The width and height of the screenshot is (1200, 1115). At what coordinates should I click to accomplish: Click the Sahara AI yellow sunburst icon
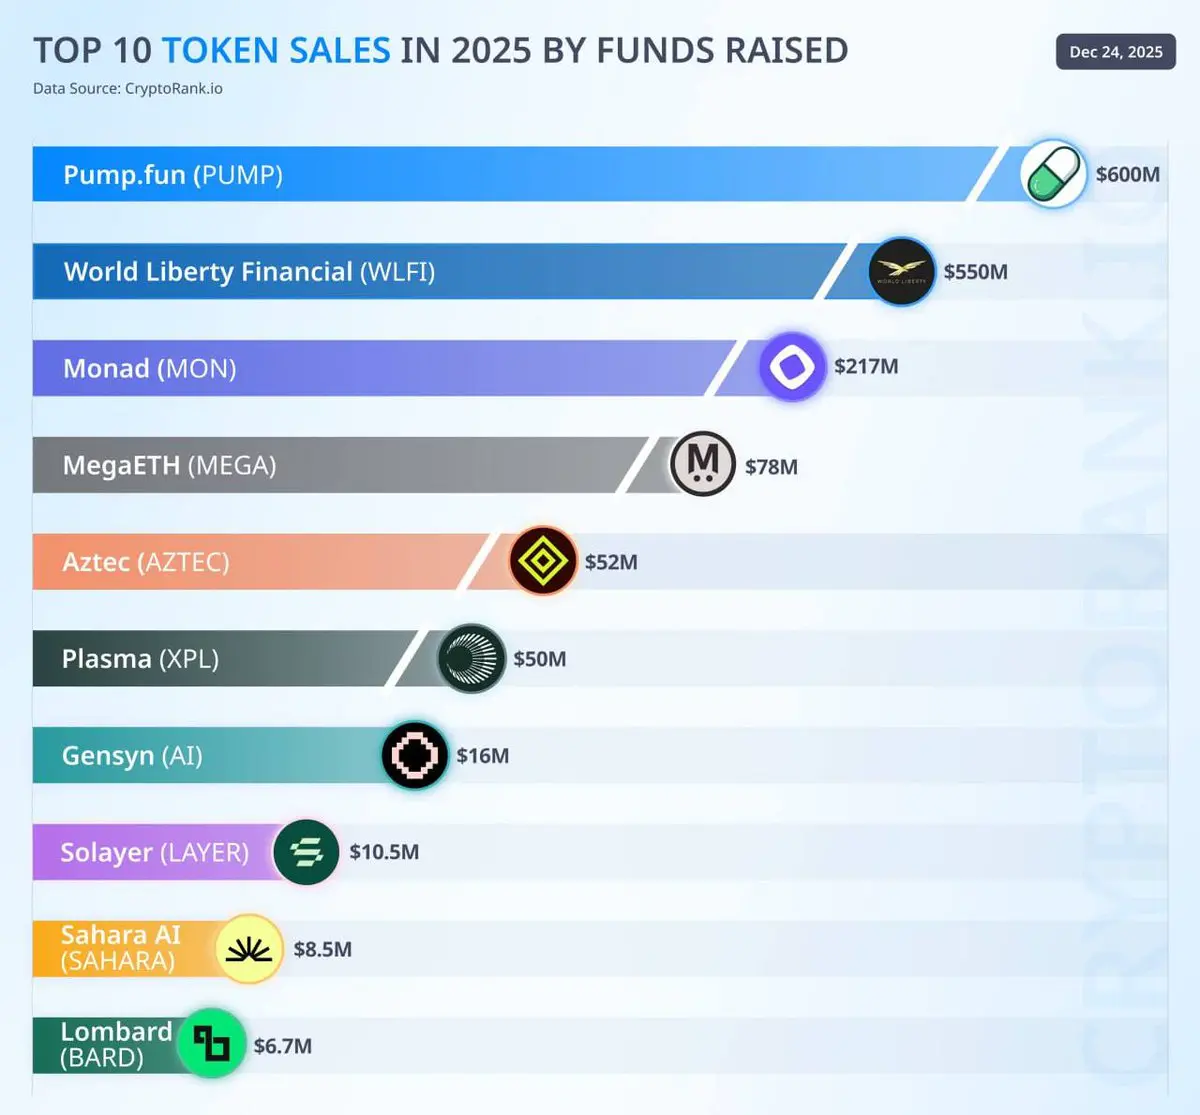(249, 949)
